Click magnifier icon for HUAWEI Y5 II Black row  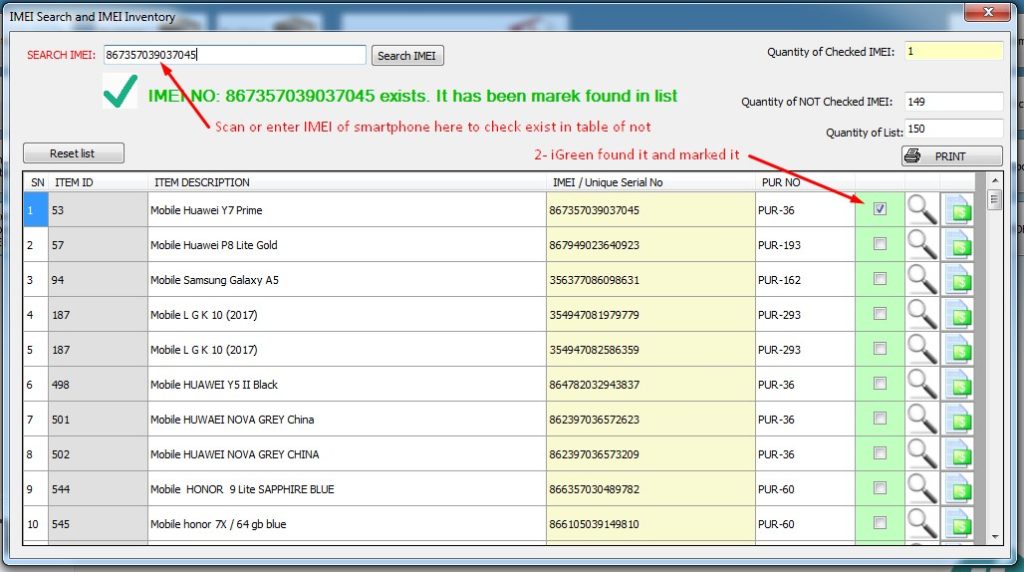pyautogui.click(x=922, y=385)
